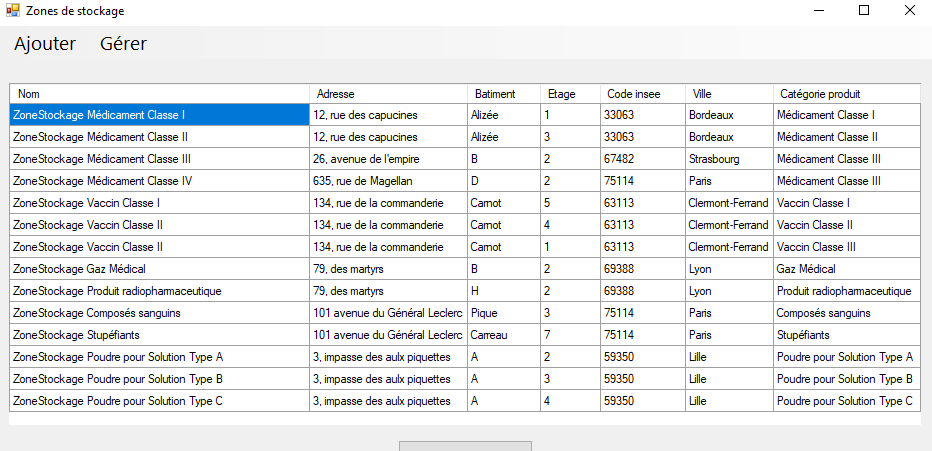
Task: Select the ZoneStockage Gaz Médical cell
Action: point(159,269)
